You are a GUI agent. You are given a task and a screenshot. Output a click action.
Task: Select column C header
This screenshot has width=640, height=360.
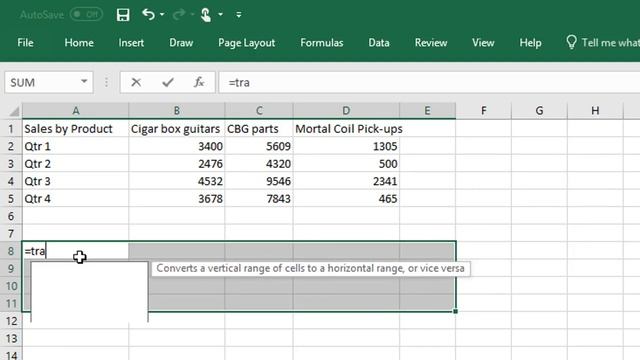click(x=259, y=111)
